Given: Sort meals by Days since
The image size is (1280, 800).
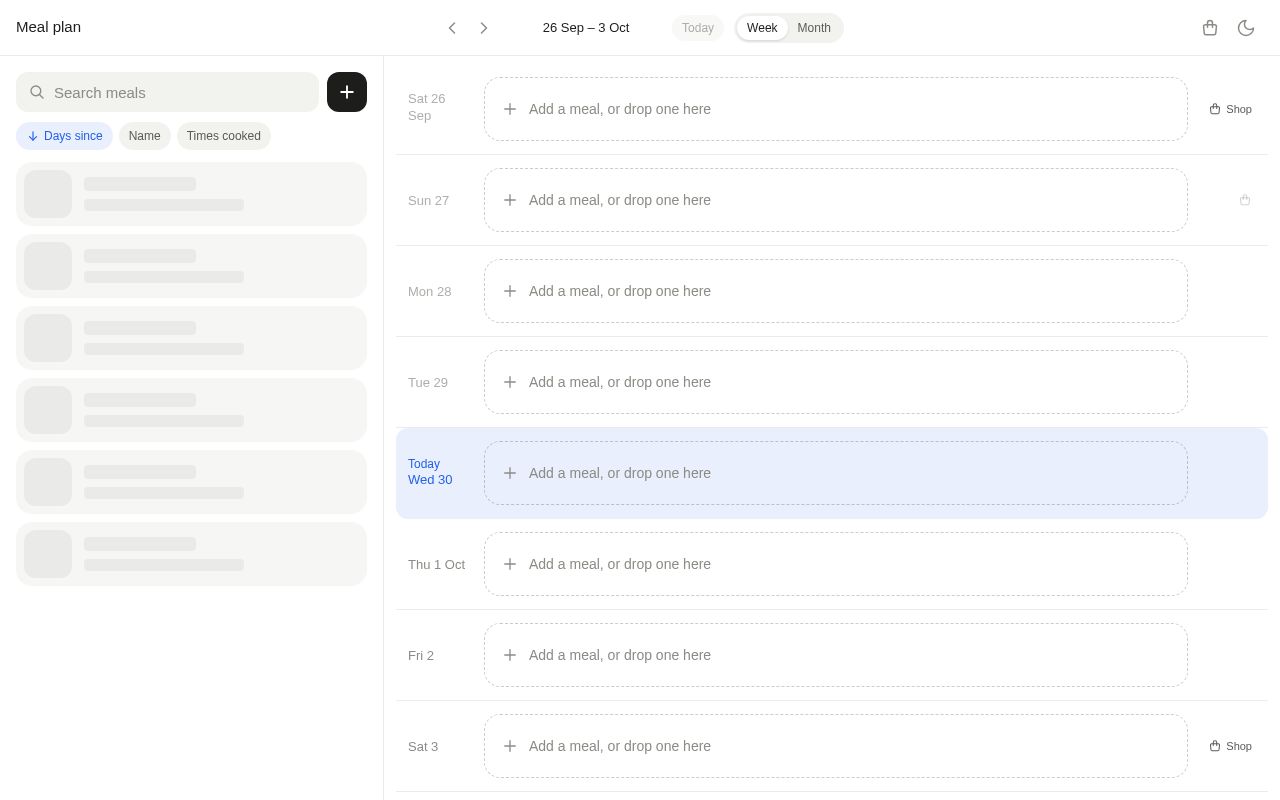Looking at the screenshot, I should click(64, 136).
